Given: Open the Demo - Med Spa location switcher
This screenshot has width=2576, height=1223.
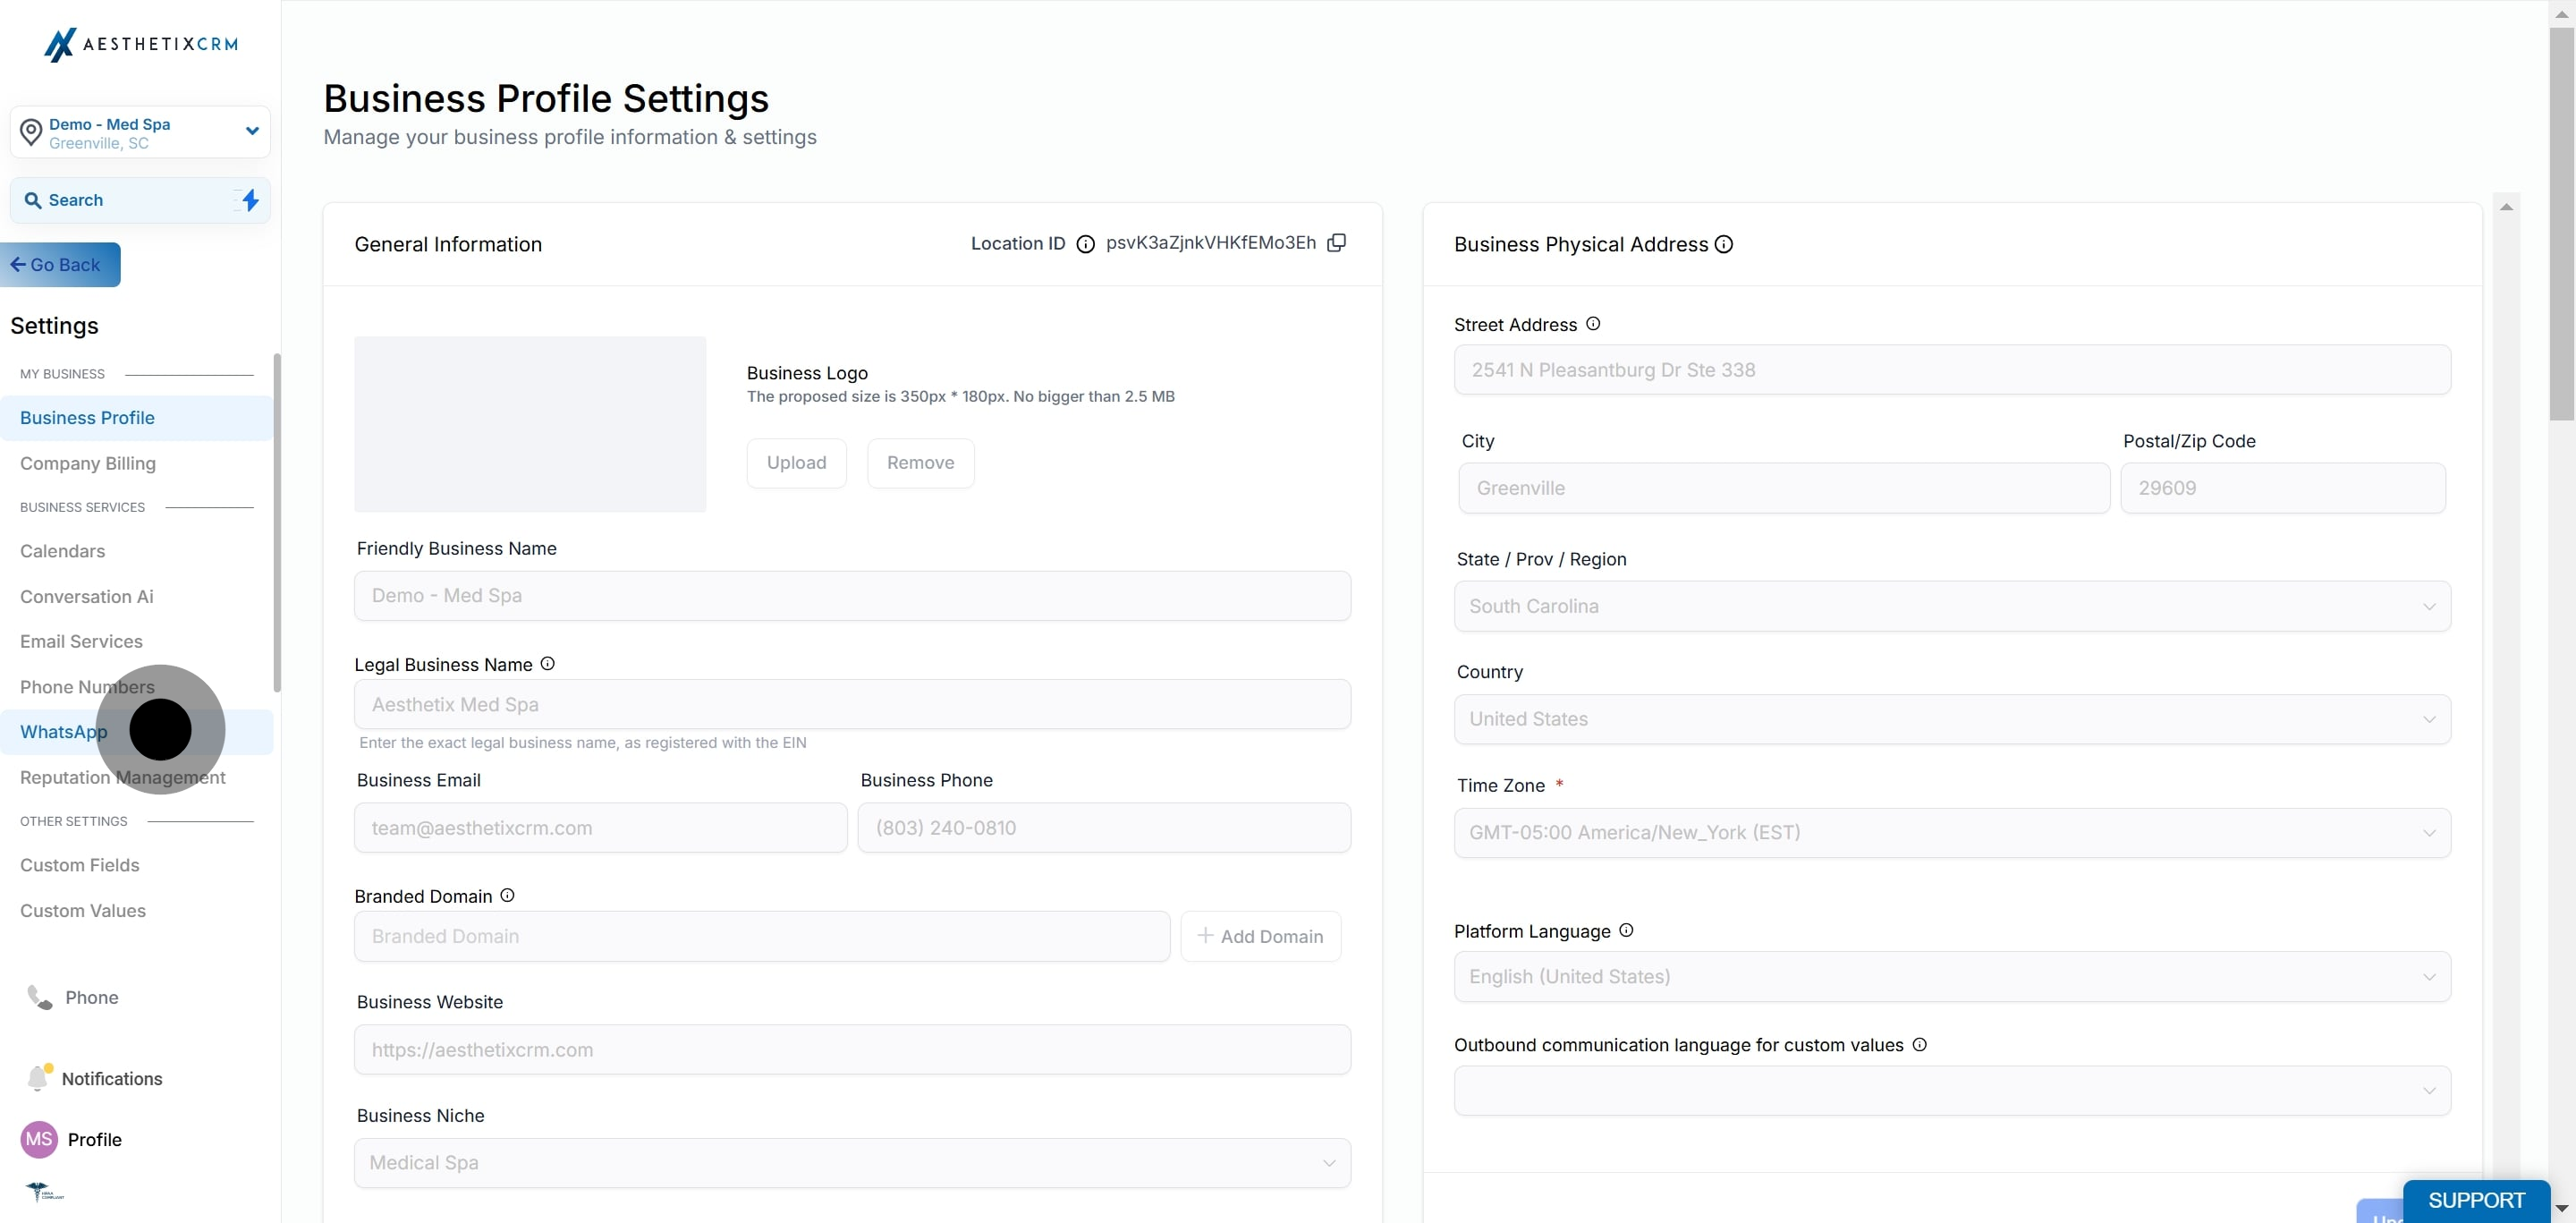Looking at the screenshot, I should [x=140, y=132].
